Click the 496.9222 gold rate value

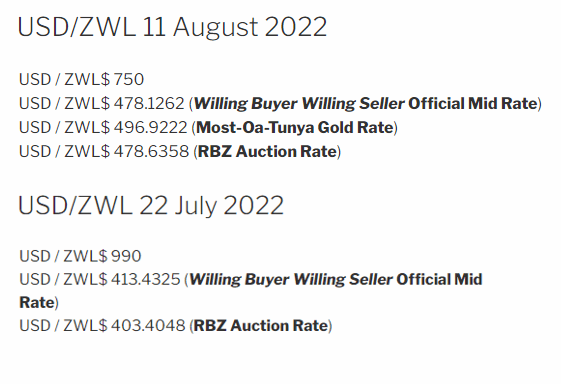tap(150, 127)
